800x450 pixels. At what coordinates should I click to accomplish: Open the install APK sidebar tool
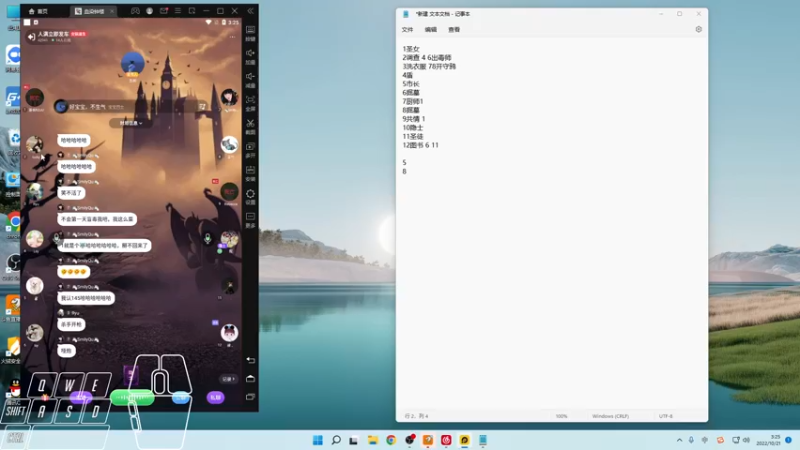251,173
